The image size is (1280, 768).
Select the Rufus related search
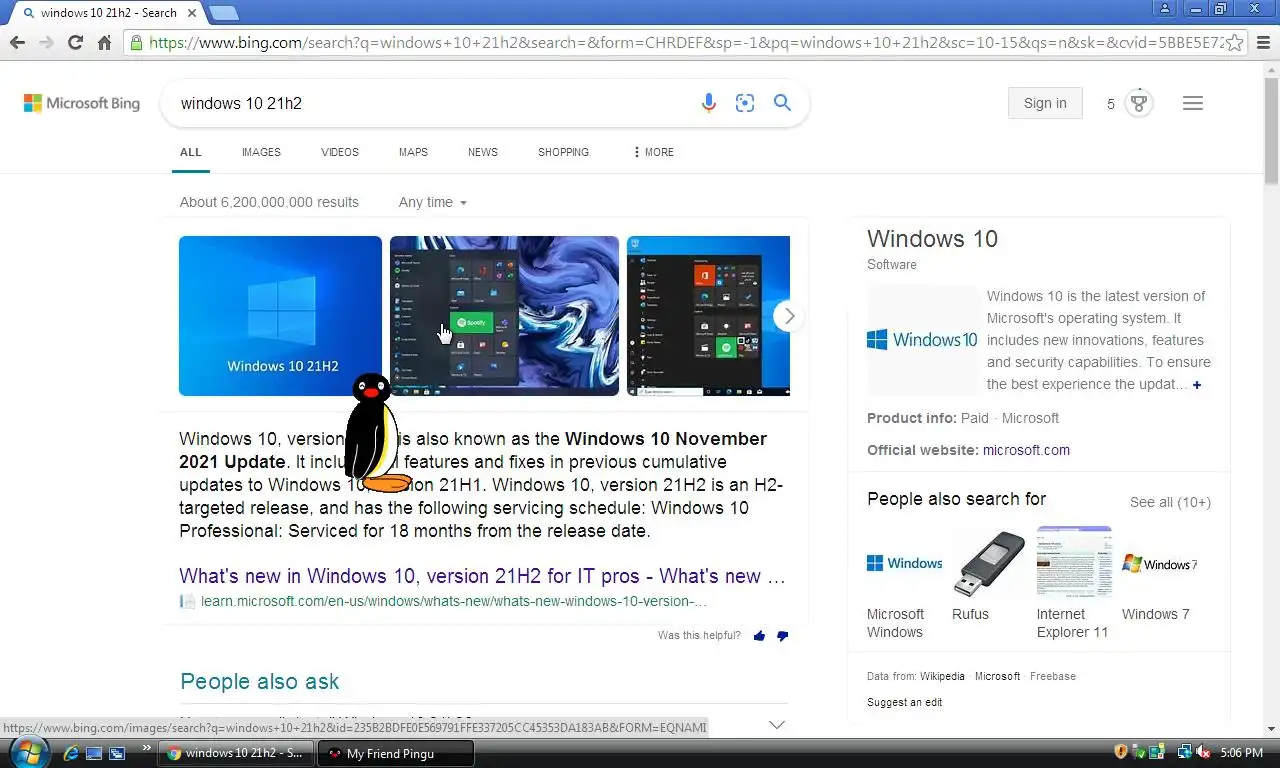[x=988, y=574]
